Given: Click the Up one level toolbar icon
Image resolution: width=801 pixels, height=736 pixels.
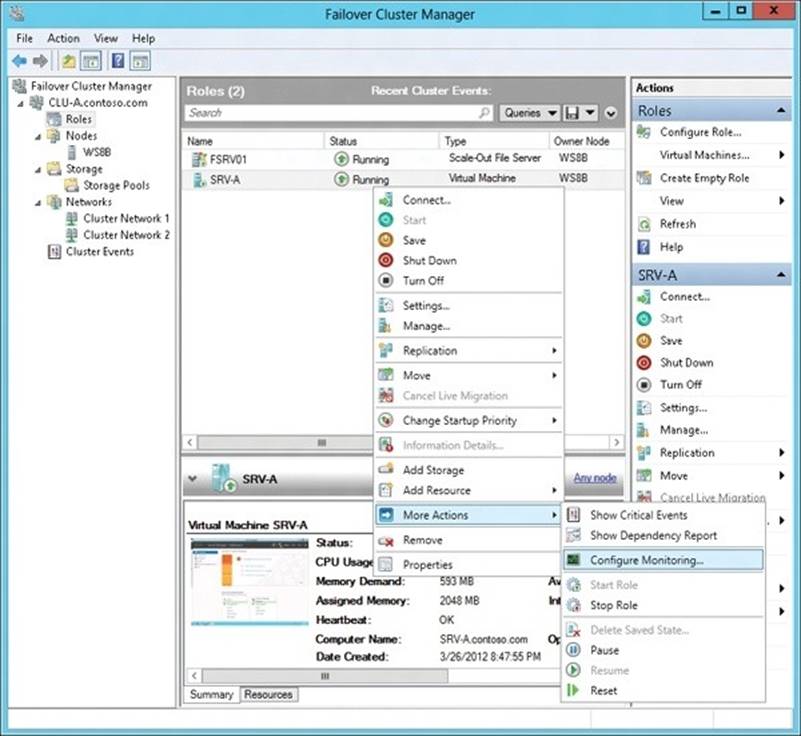Looking at the screenshot, I should tap(68, 61).
